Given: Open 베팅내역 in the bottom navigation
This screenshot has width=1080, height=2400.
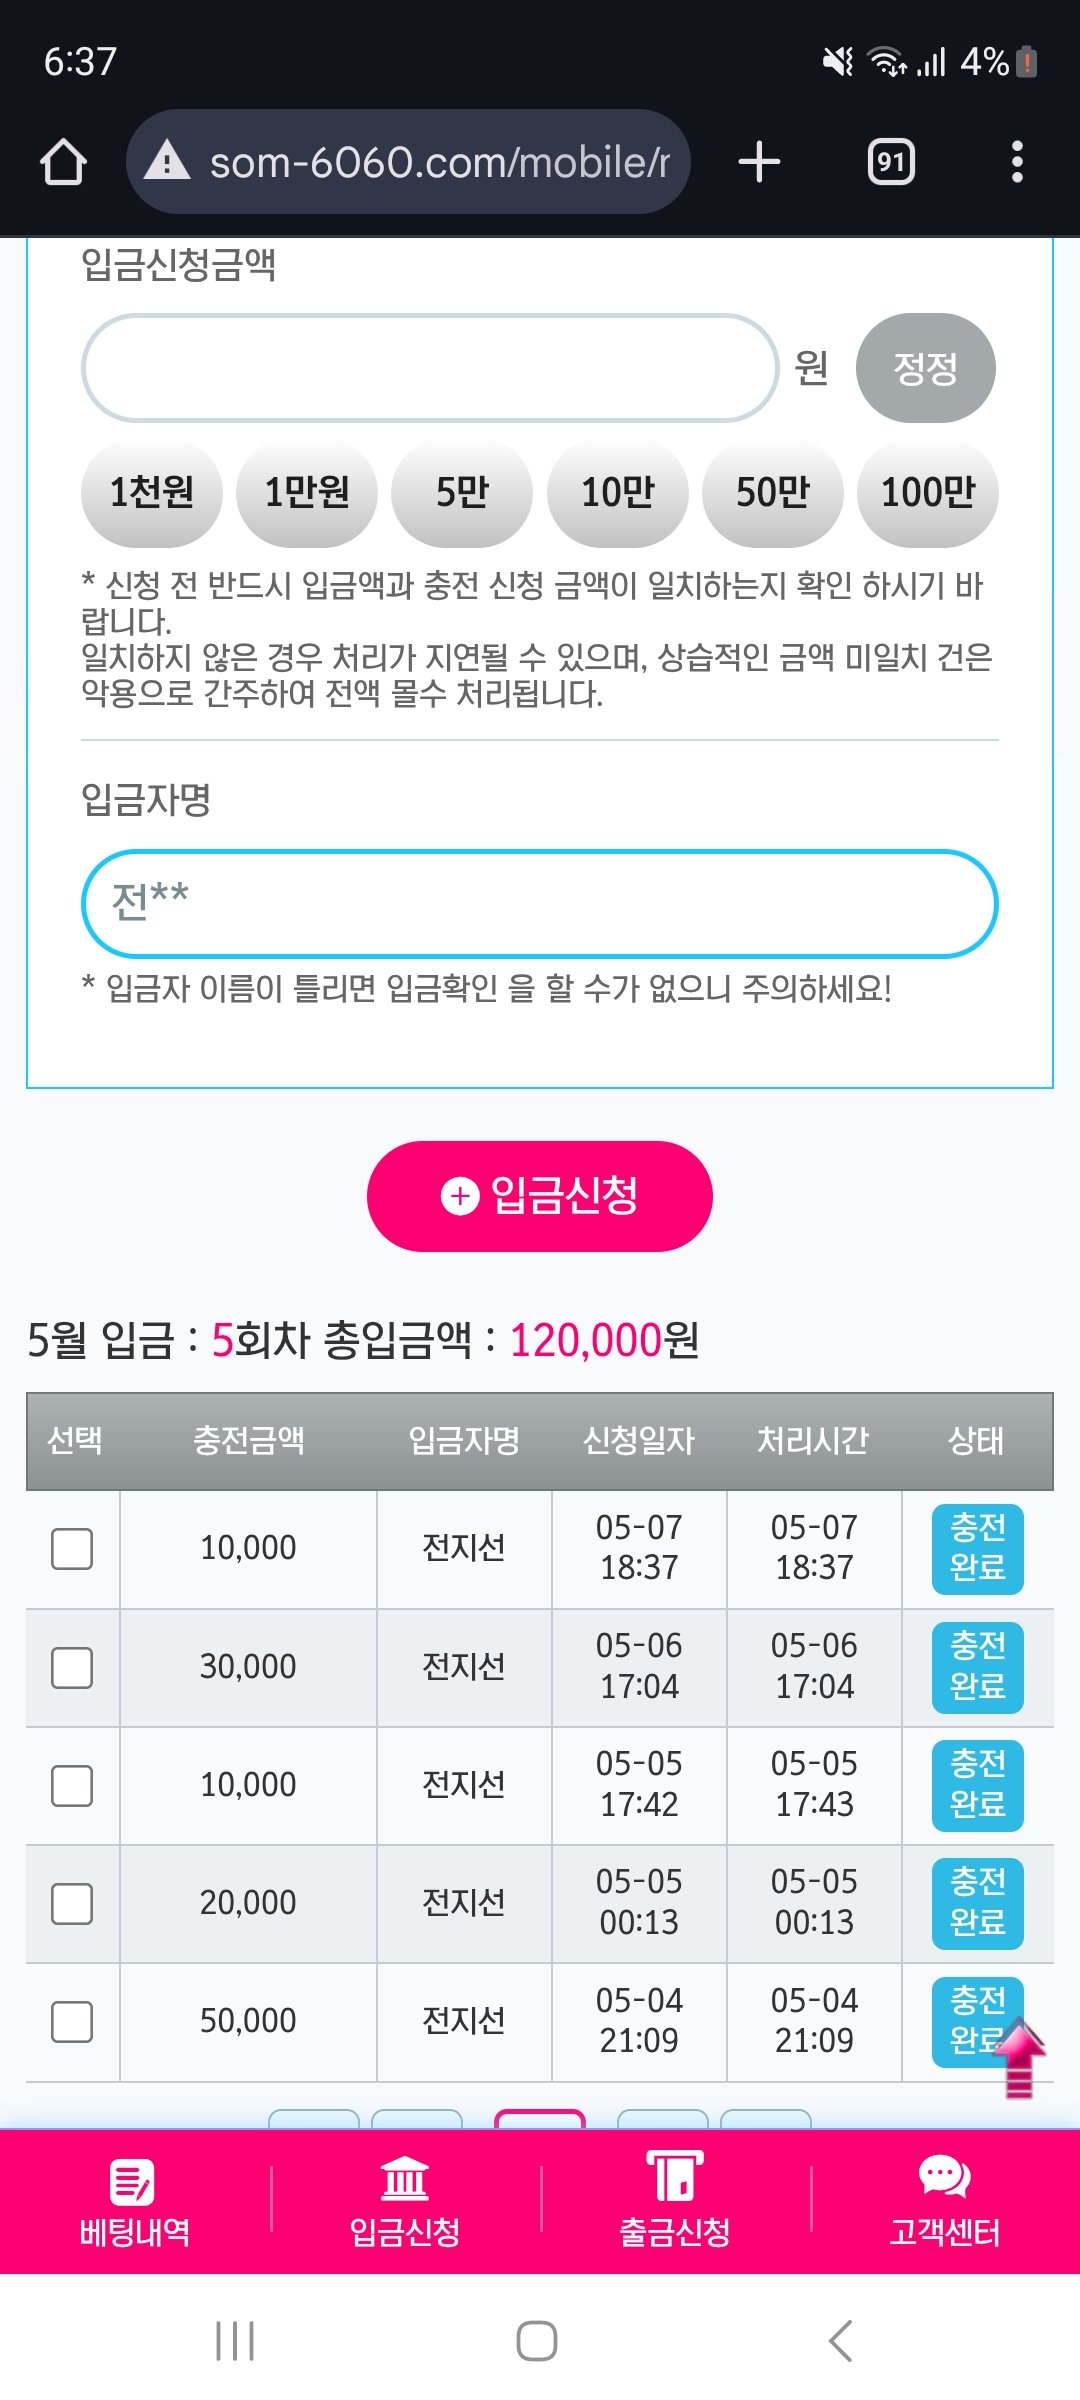Looking at the screenshot, I should click(x=135, y=2201).
